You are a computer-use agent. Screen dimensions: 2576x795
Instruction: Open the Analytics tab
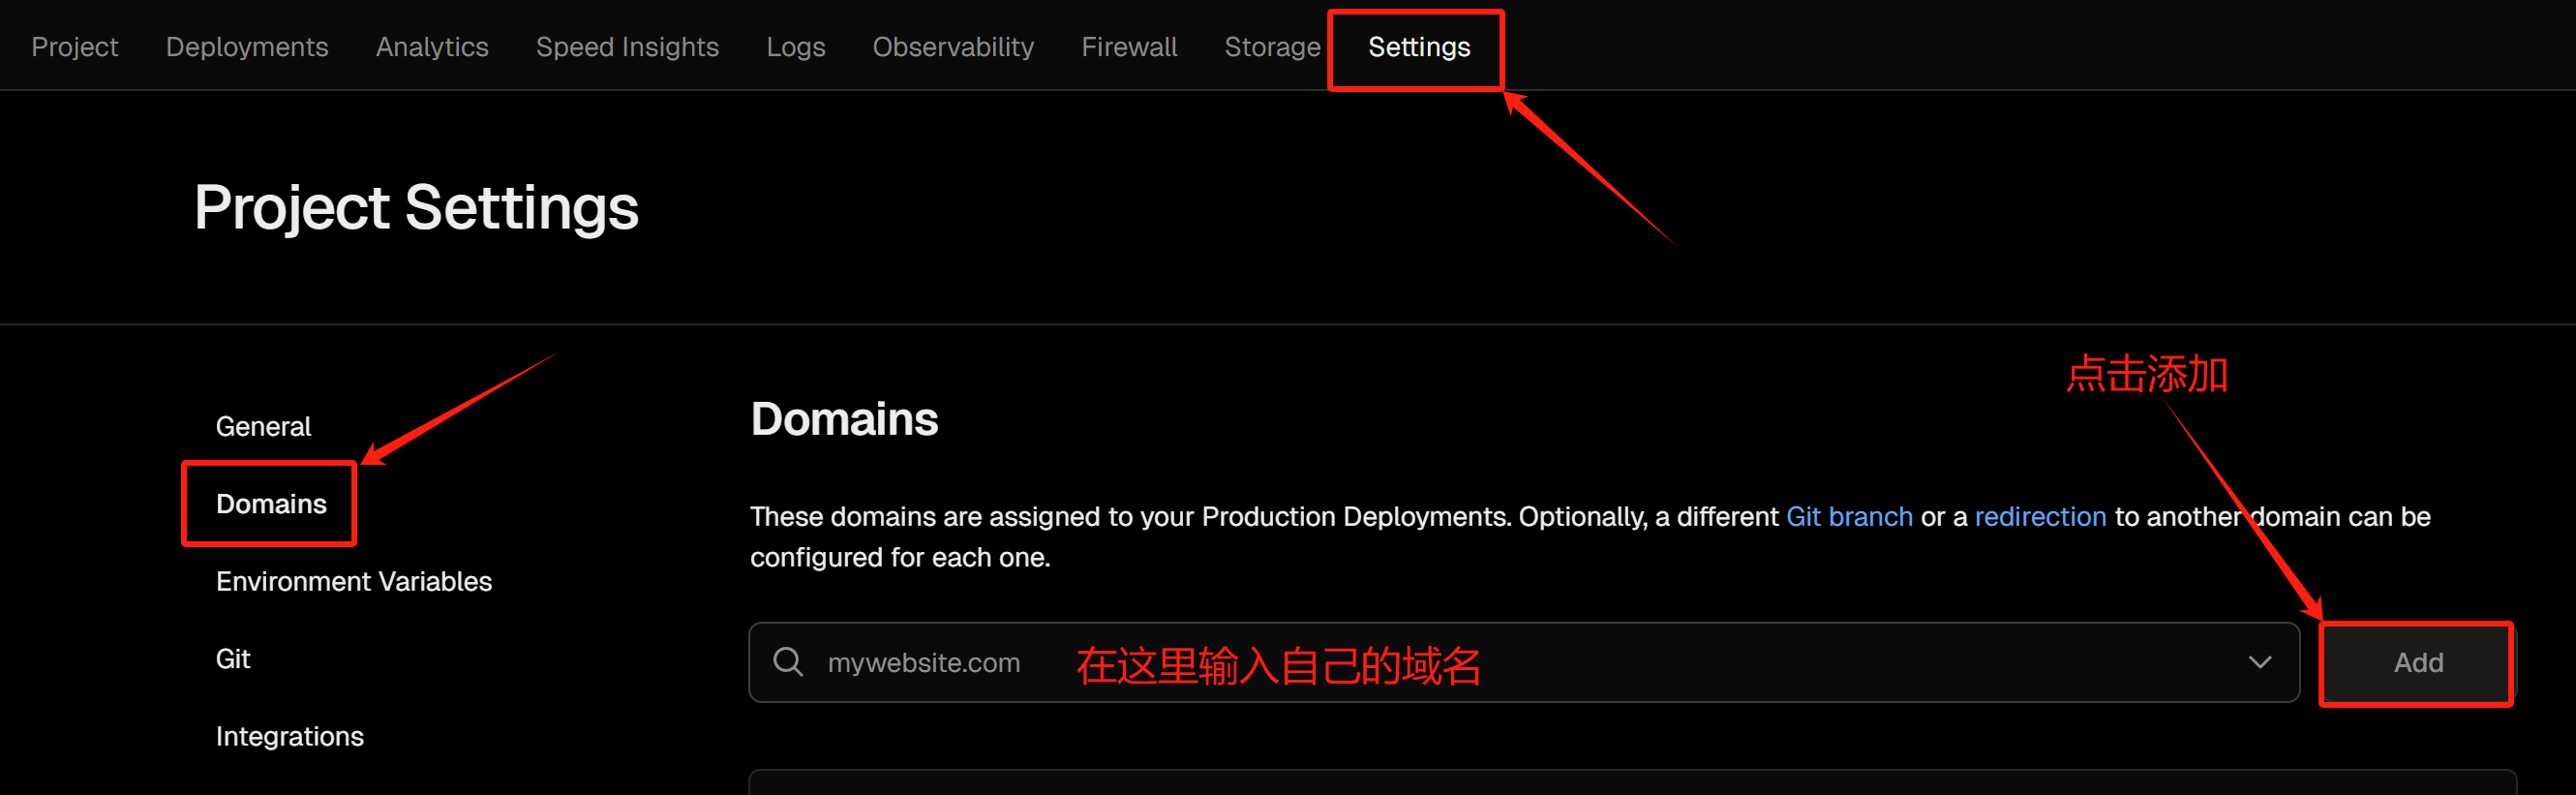click(432, 47)
